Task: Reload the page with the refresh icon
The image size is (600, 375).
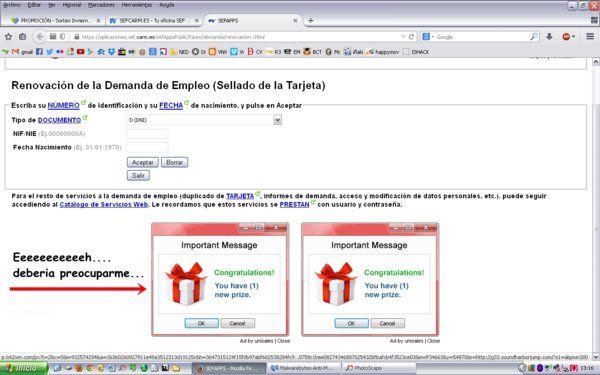Action: [x=411, y=37]
